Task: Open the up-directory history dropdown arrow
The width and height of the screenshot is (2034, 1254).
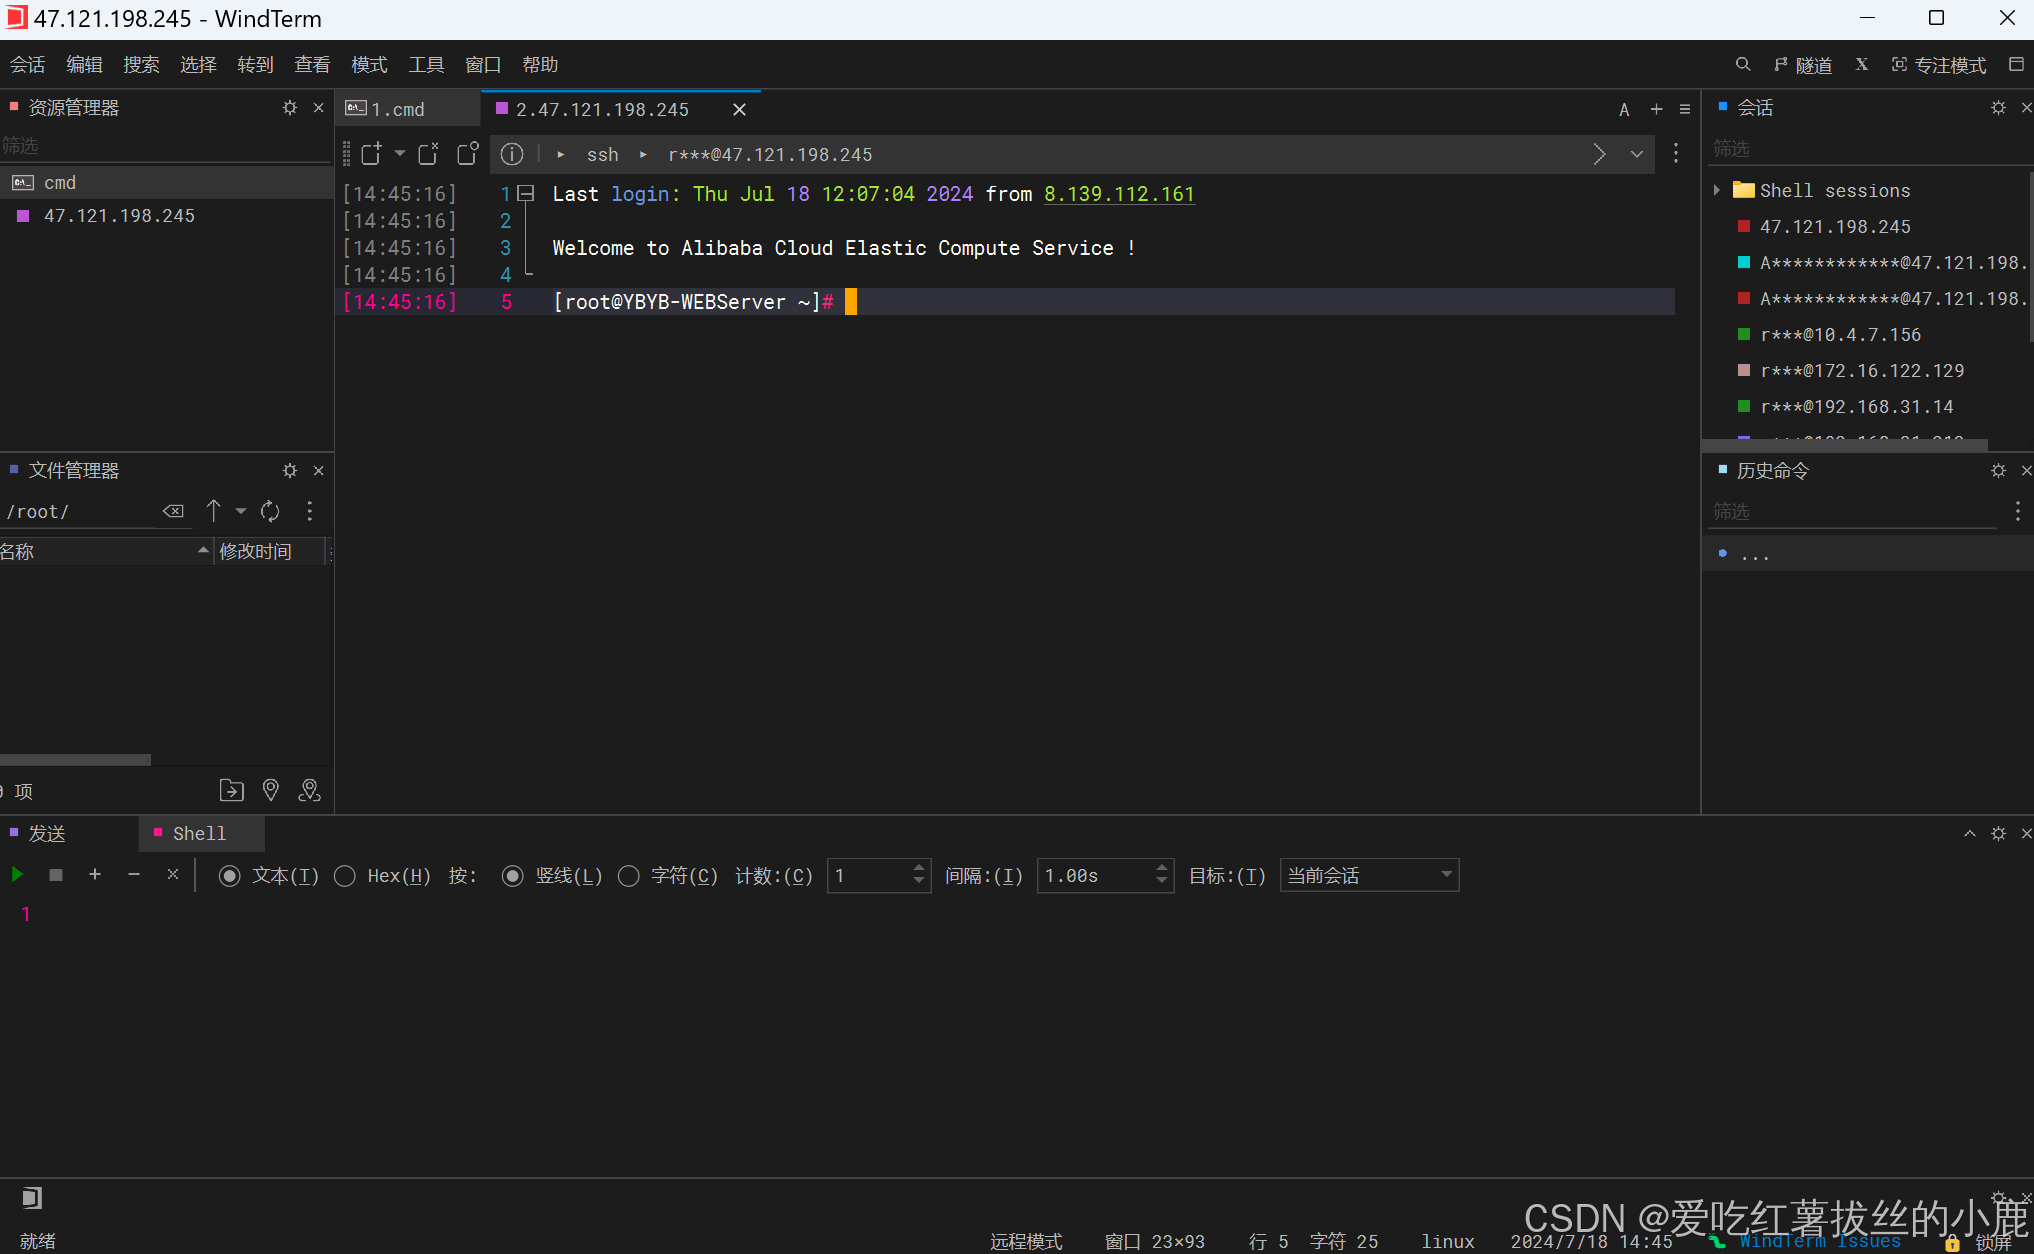Action: [x=240, y=511]
